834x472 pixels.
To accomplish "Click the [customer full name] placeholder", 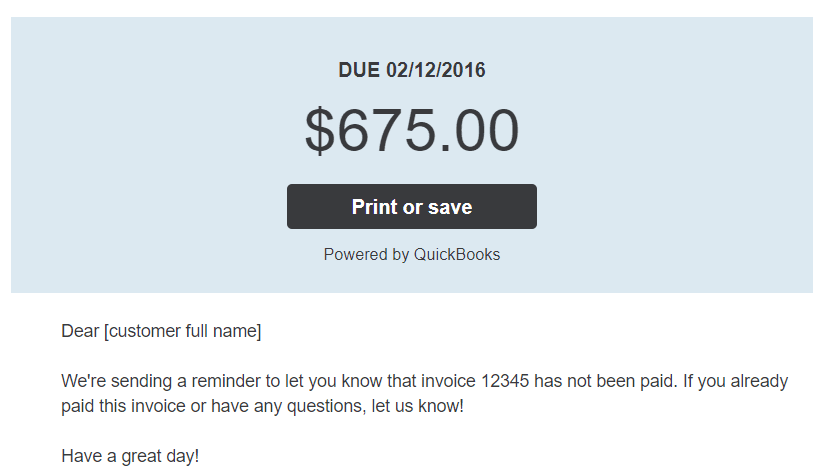I will point(182,331).
